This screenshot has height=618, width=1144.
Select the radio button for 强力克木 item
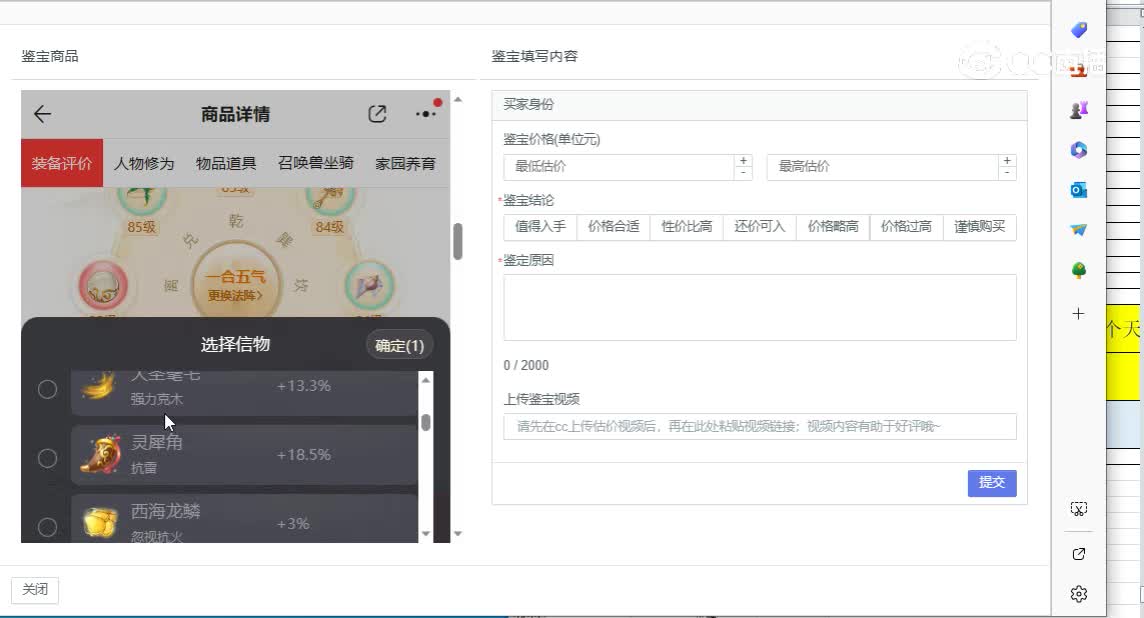click(x=47, y=389)
